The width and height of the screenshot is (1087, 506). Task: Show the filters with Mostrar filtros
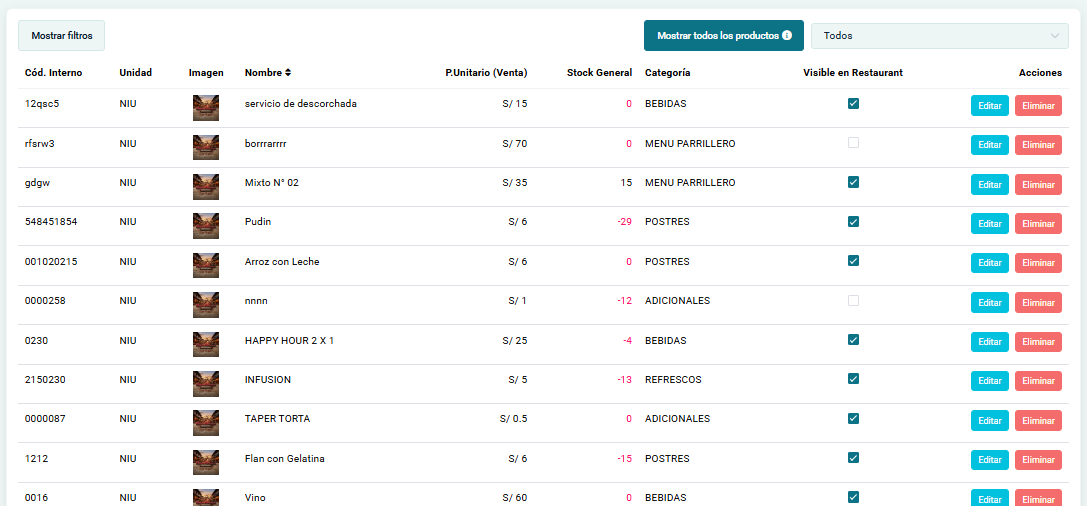[x=62, y=35]
